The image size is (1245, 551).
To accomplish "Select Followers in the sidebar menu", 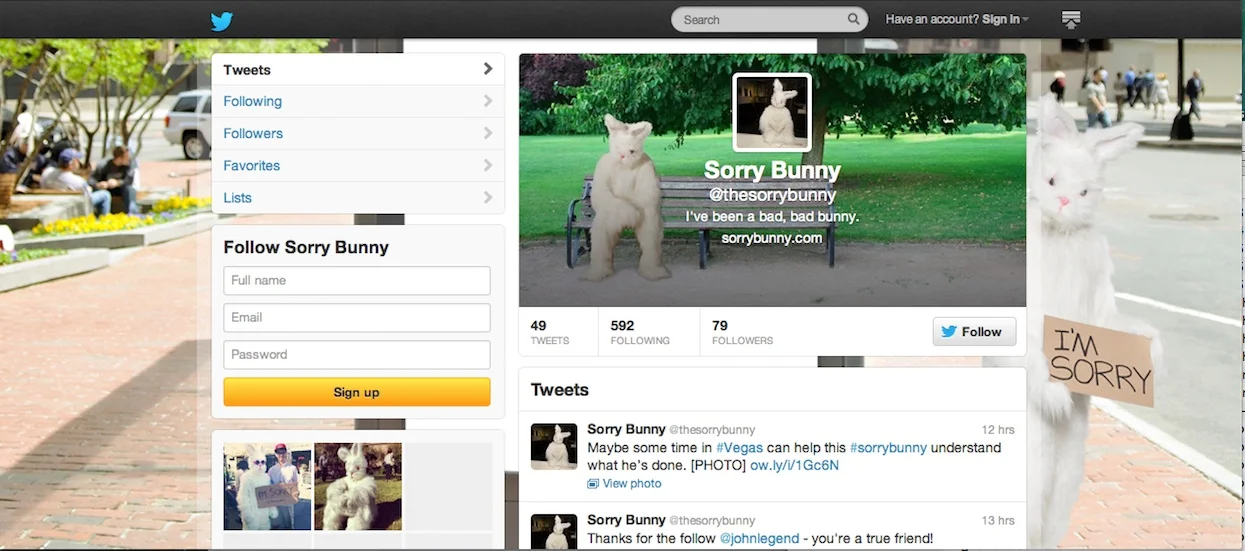I will coord(358,133).
